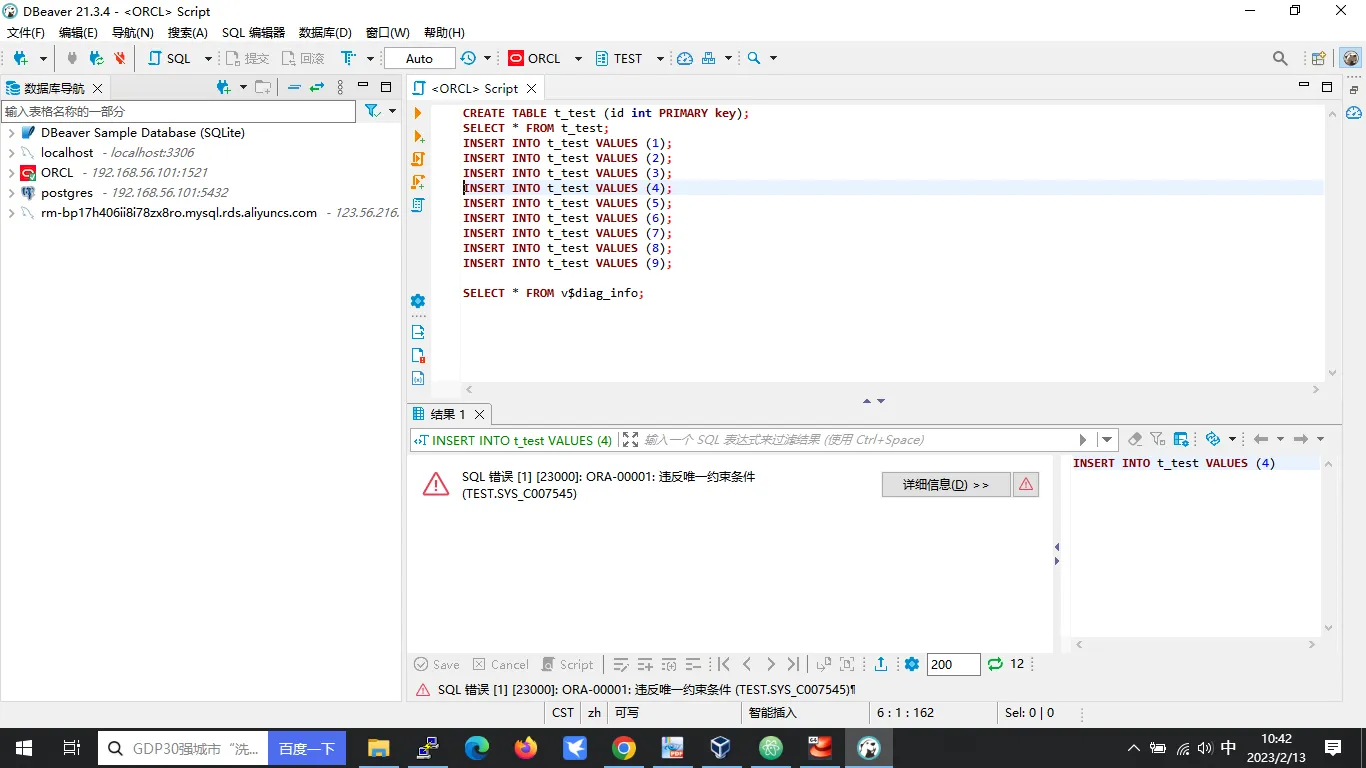
Task: Click the custom filters funnel in results
Action: [x=1157, y=439]
